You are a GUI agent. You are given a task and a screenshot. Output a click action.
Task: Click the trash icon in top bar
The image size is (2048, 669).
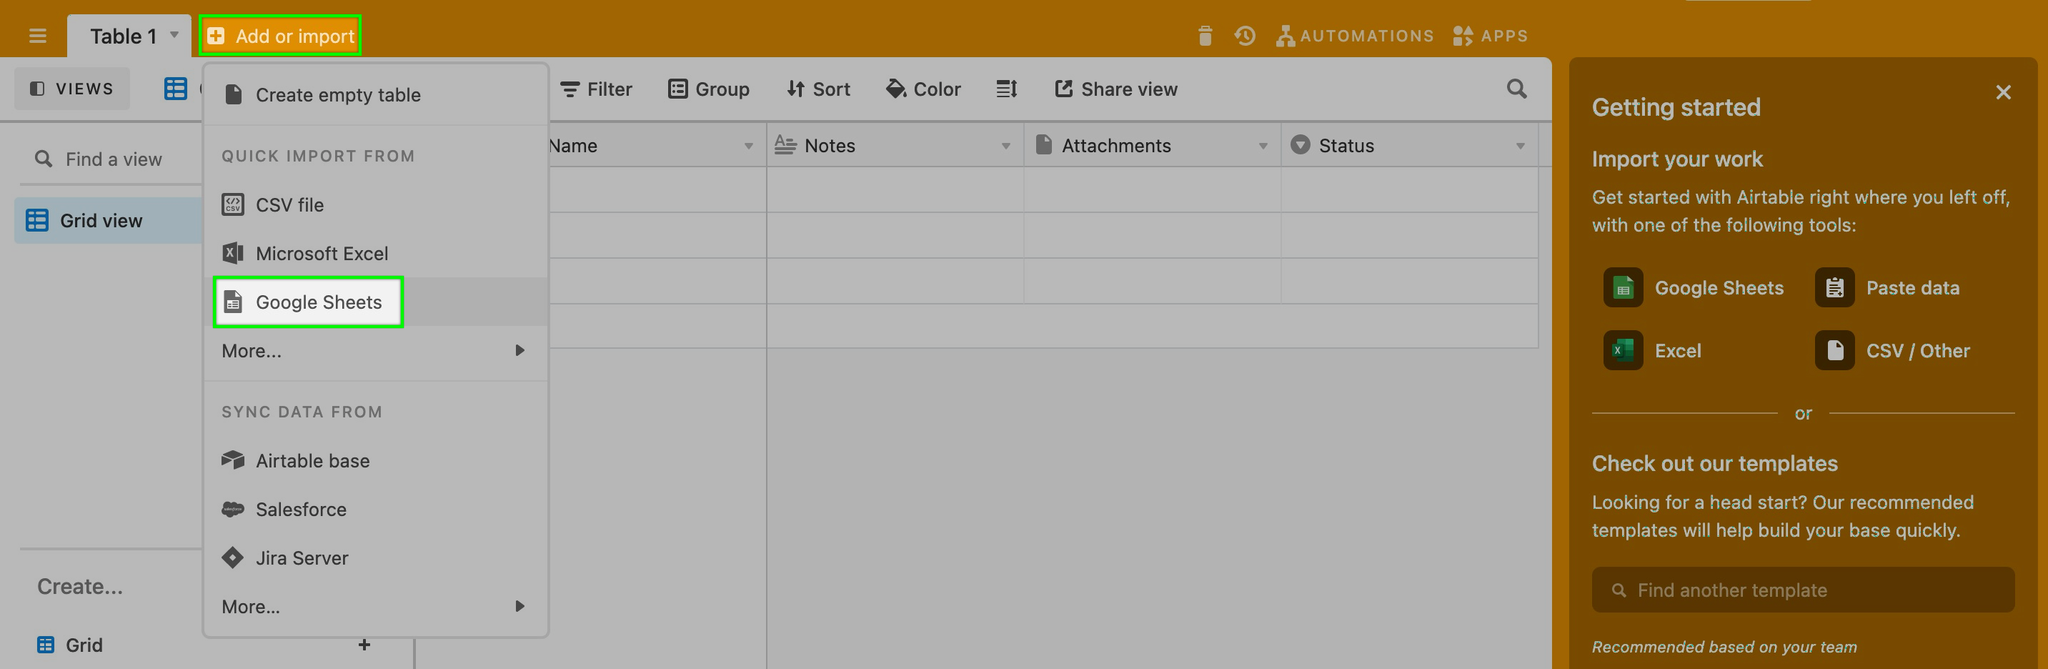pyautogui.click(x=1205, y=36)
